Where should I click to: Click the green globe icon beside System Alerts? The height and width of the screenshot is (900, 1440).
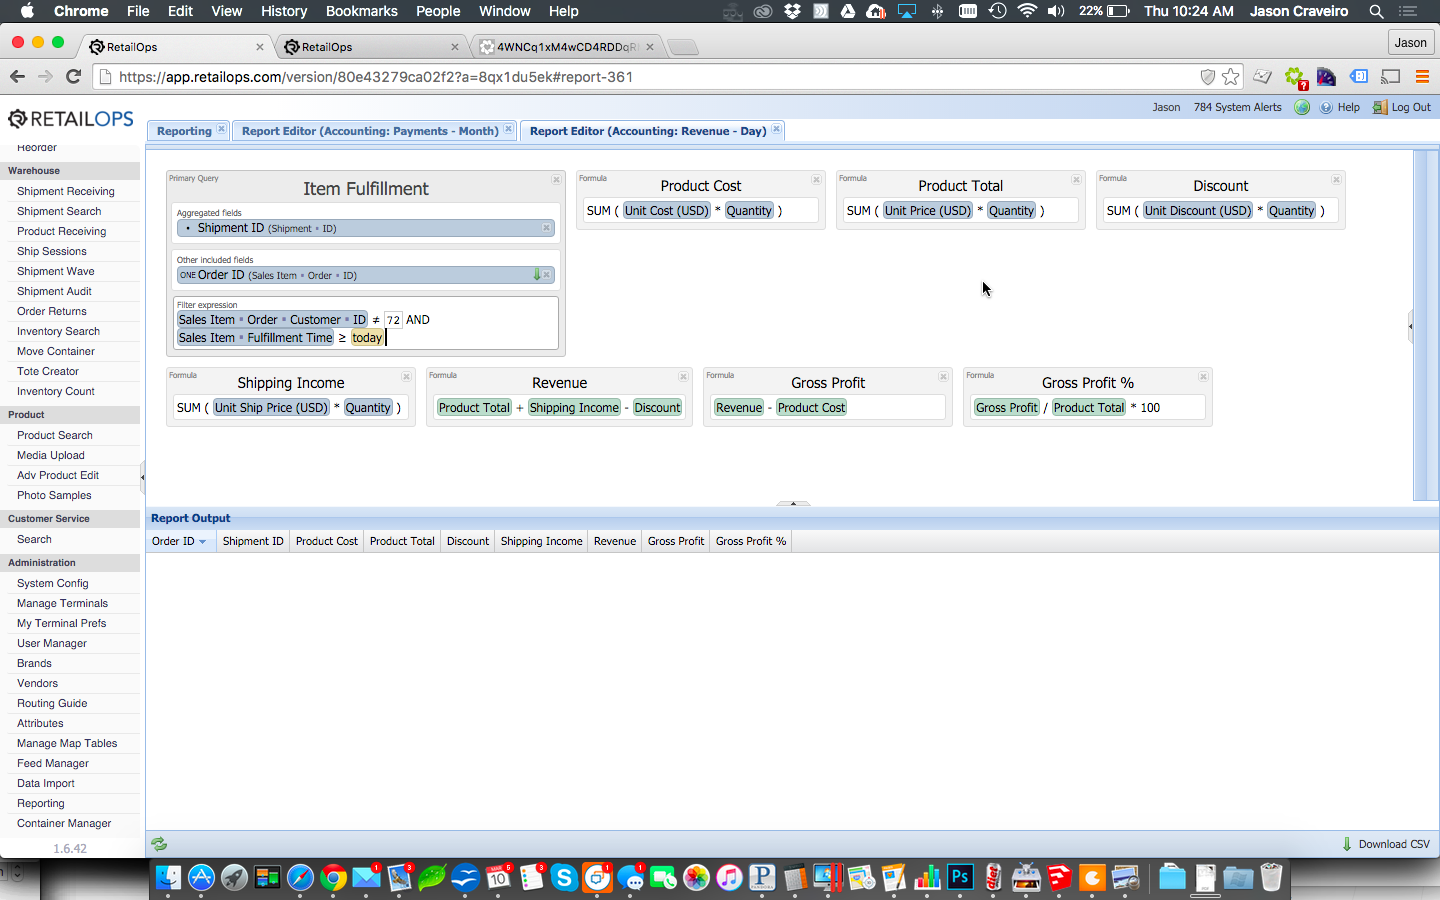1302,107
